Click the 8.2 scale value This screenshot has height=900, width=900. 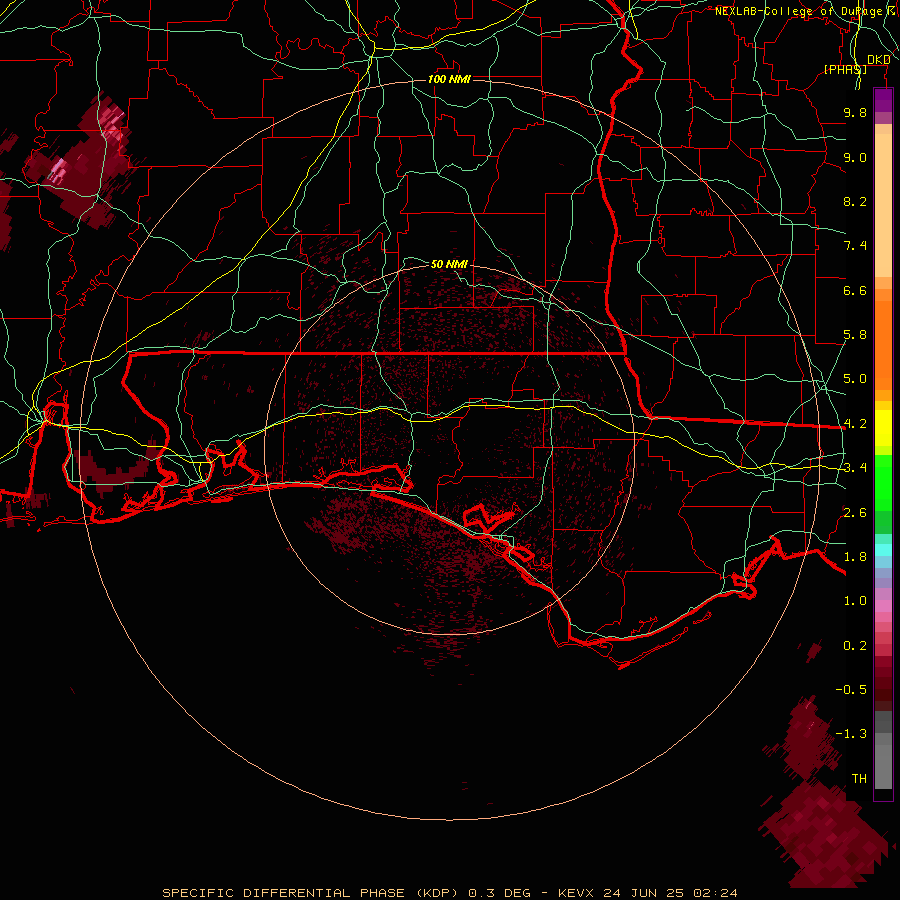[x=855, y=201]
